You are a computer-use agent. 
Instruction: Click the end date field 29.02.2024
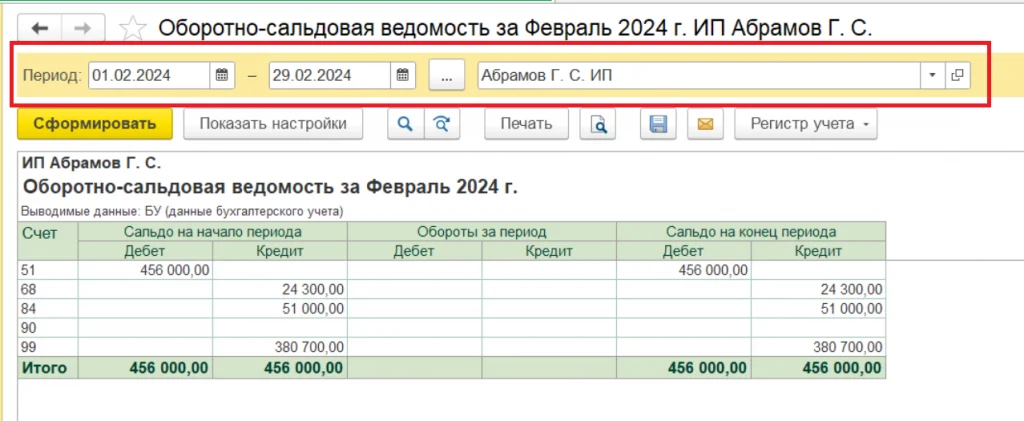click(x=330, y=75)
